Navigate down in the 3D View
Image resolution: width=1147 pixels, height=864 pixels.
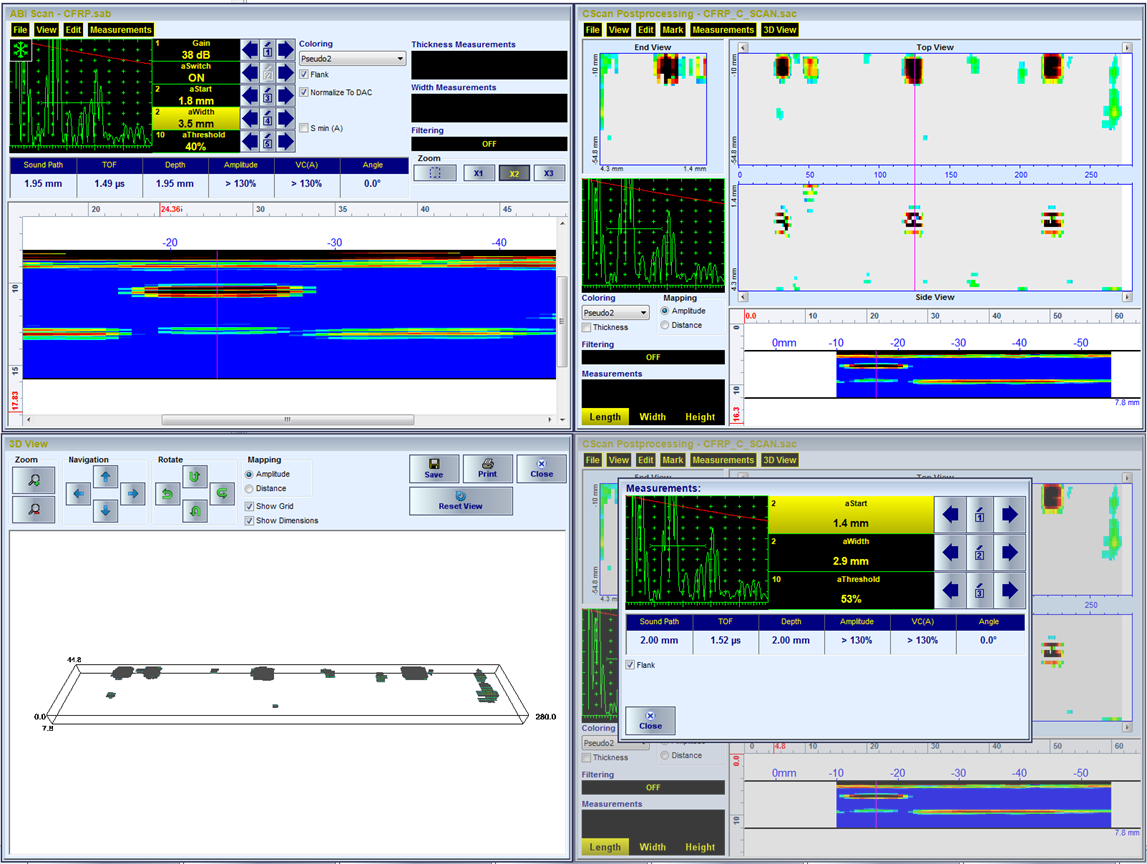point(105,511)
